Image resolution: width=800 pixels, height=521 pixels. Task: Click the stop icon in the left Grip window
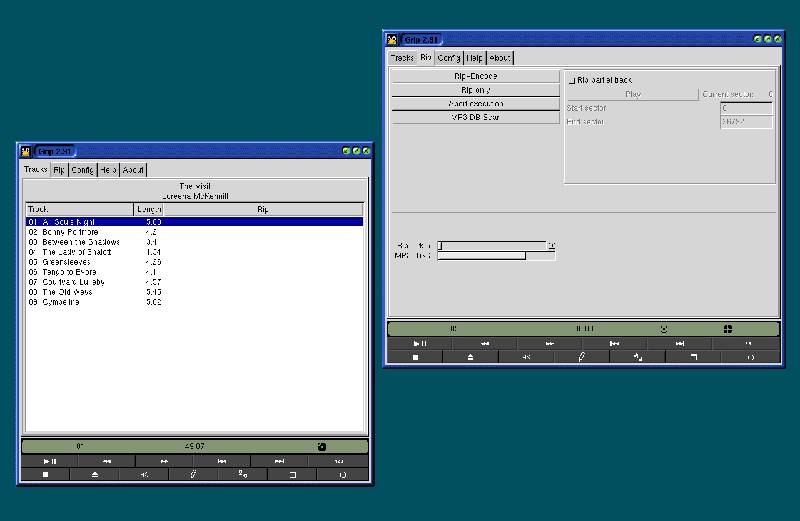45,475
